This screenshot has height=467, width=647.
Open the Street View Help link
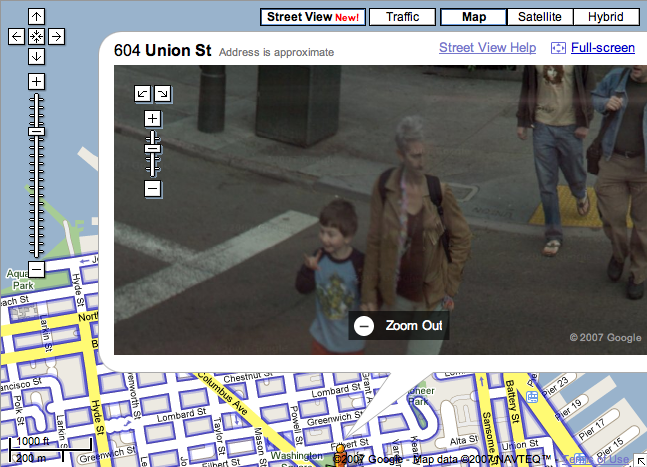(487, 48)
